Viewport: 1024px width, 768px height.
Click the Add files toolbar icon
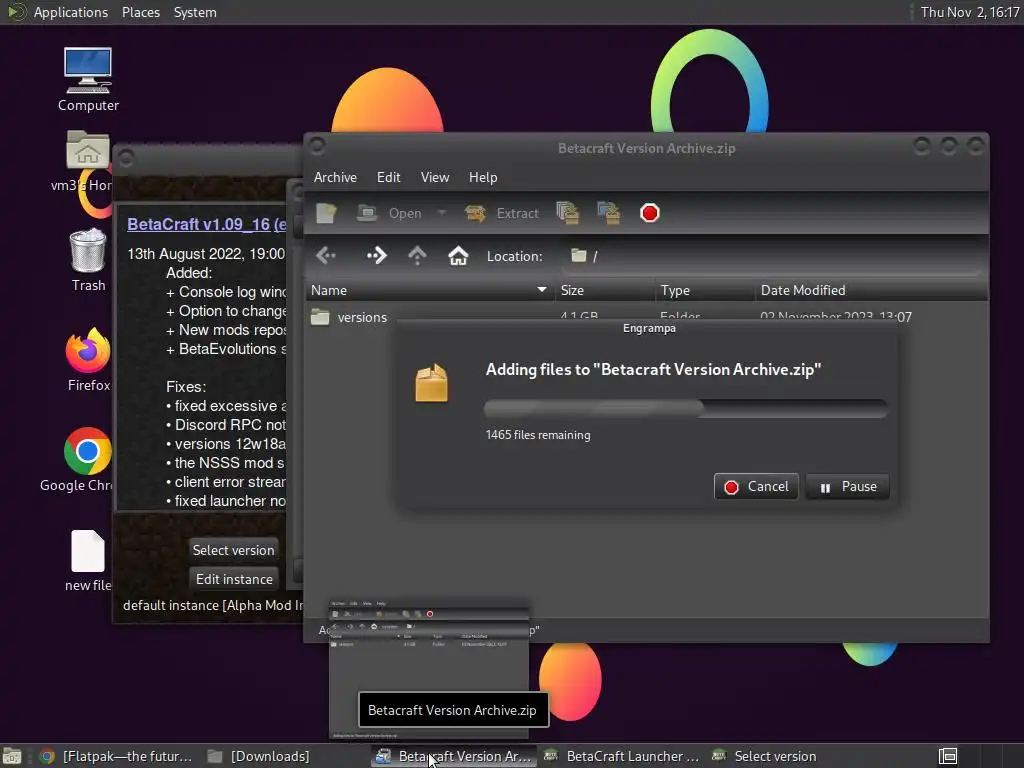568,213
